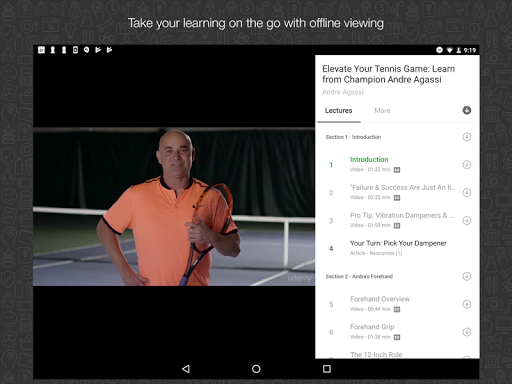Download the Introduction lecture video
This screenshot has width=512, height=384.
coord(467,164)
